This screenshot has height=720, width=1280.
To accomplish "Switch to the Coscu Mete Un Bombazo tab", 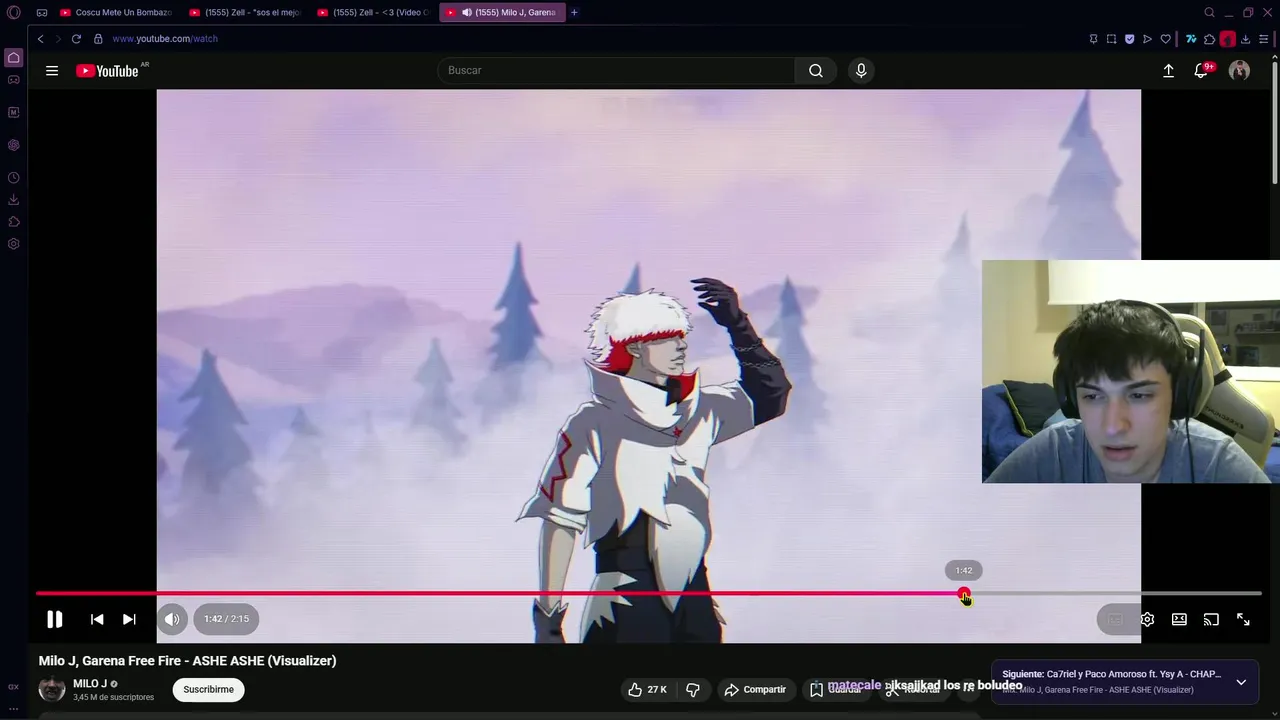I will (x=115, y=12).
